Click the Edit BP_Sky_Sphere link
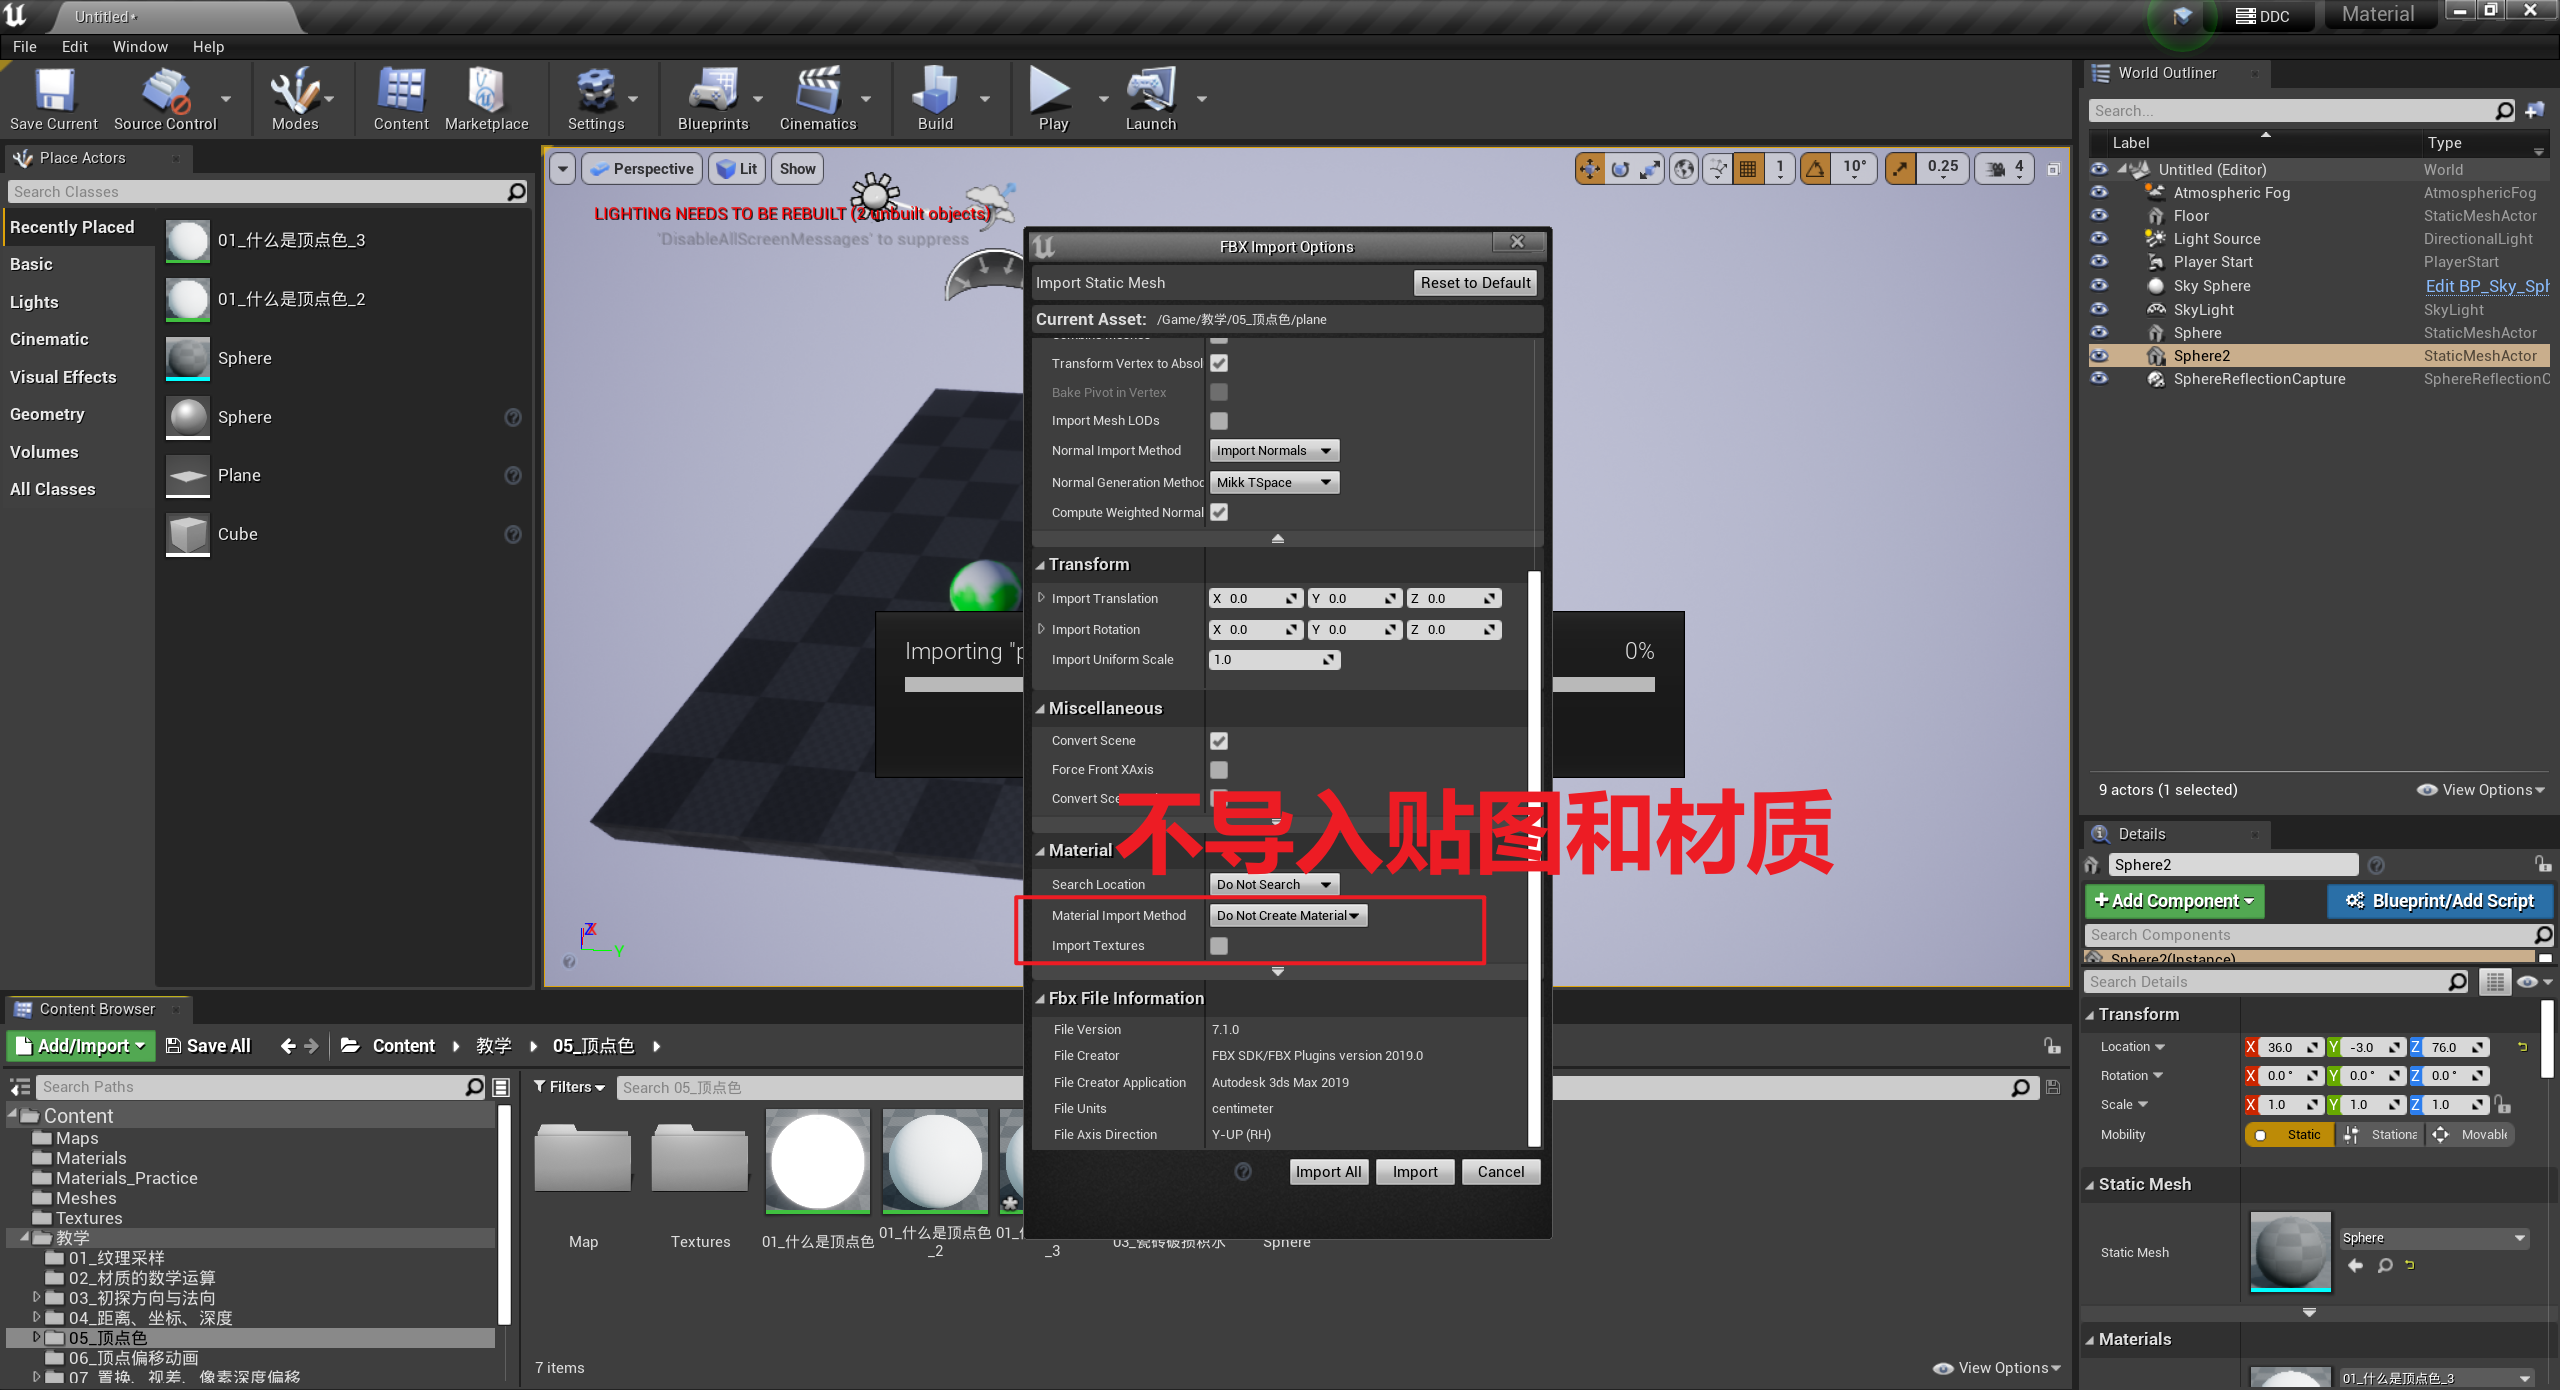The height and width of the screenshot is (1390, 2560). pos(2487,285)
